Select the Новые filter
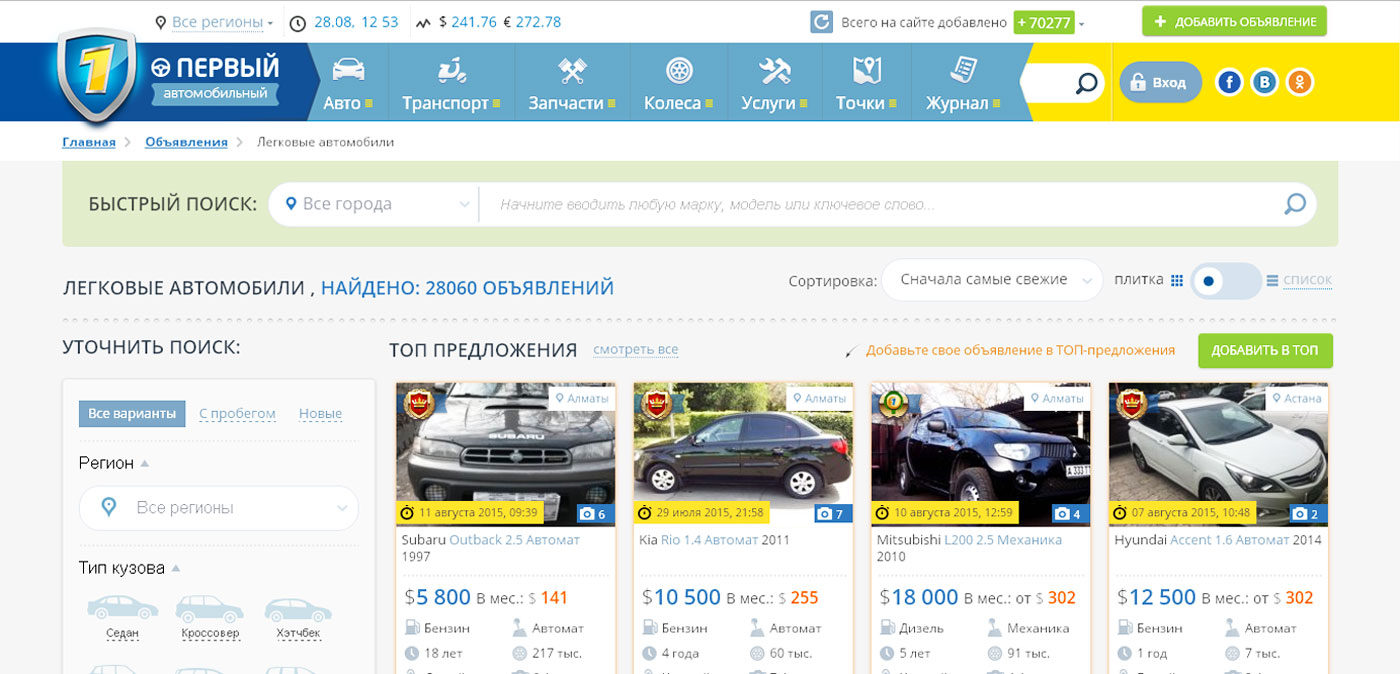The image size is (1400, 674). (320, 414)
